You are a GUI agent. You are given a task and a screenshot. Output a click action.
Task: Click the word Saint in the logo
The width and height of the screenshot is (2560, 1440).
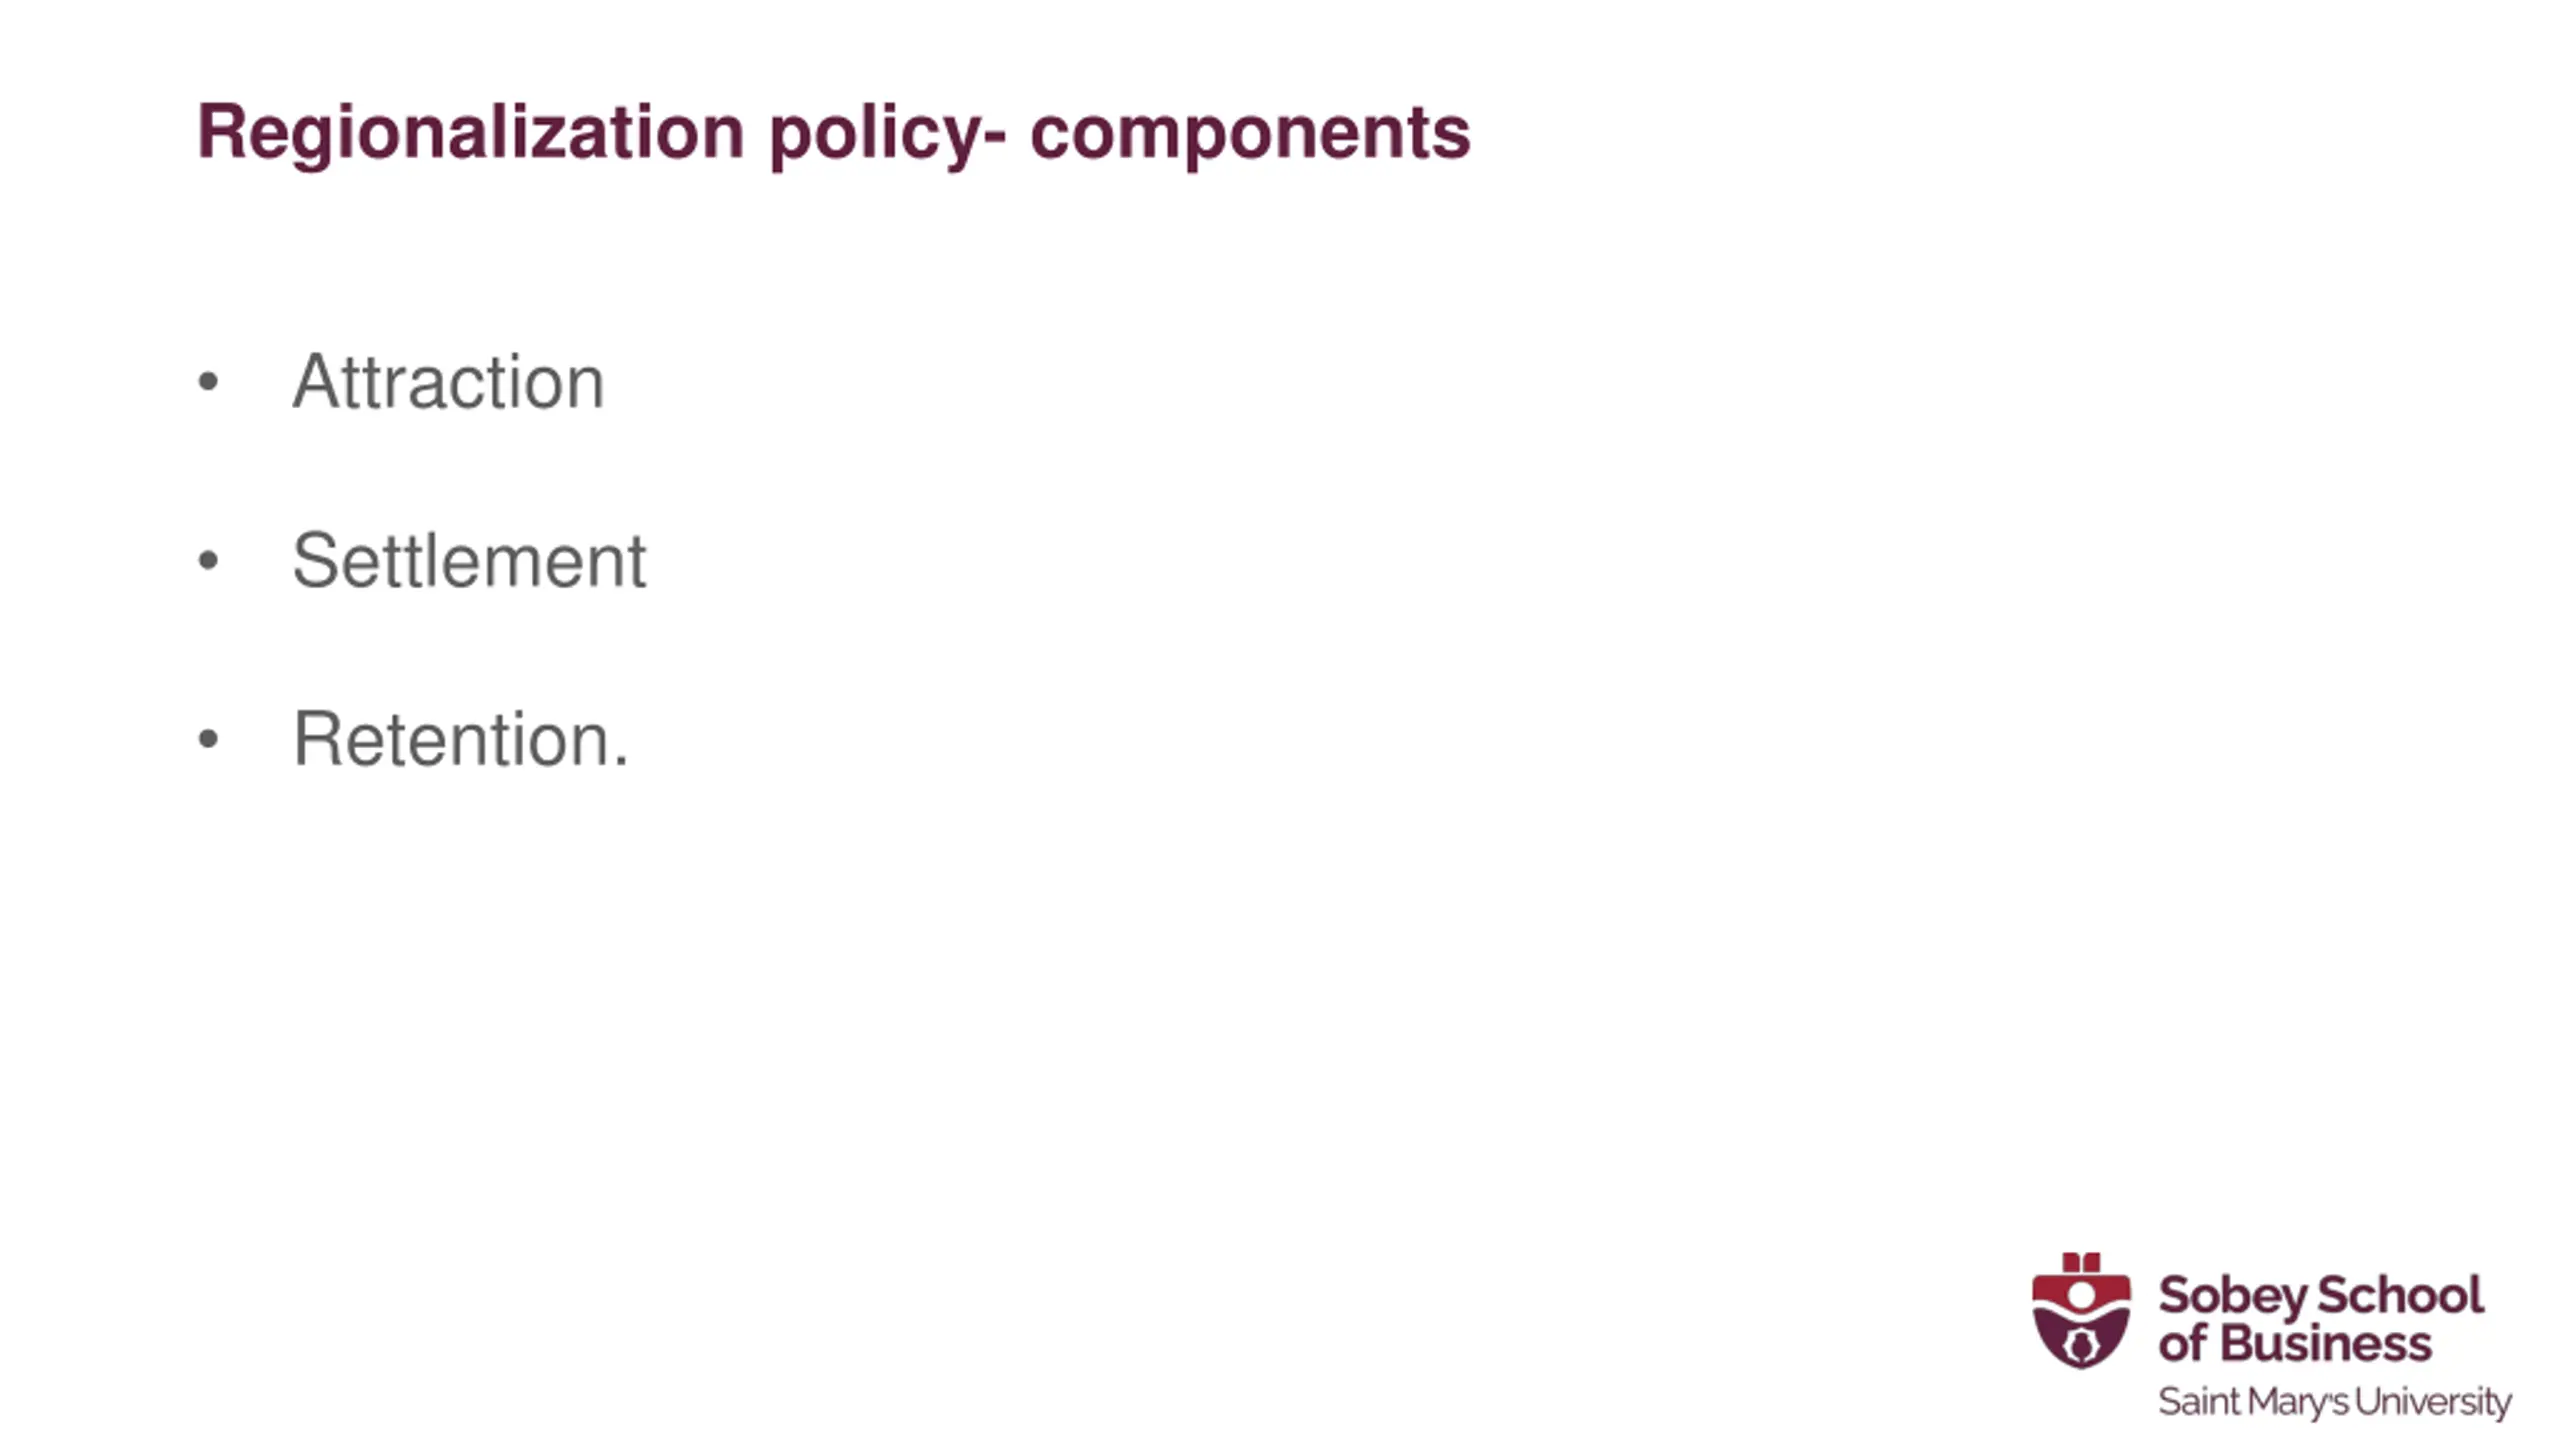2200,1402
